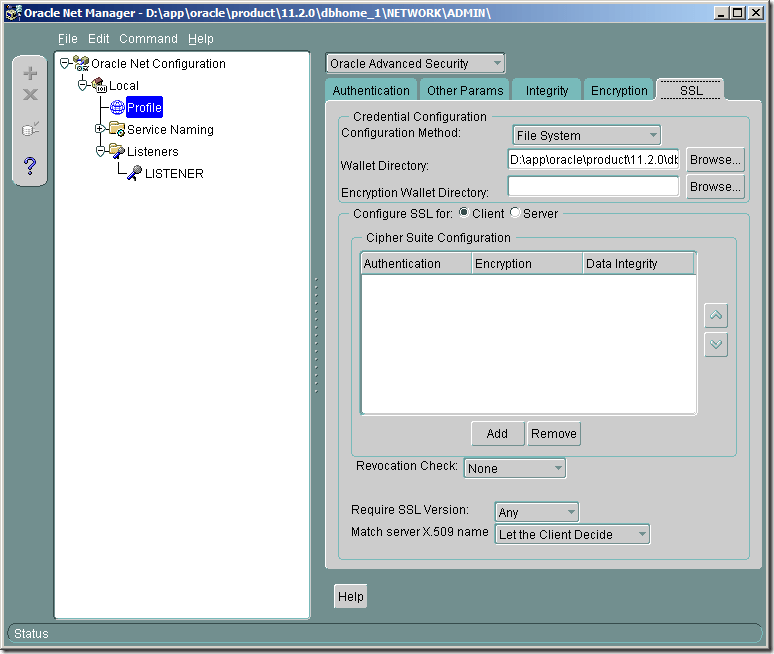Click Browse next to Wallet Directory
The height and width of the screenshot is (654, 774).
pyautogui.click(x=715, y=160)
